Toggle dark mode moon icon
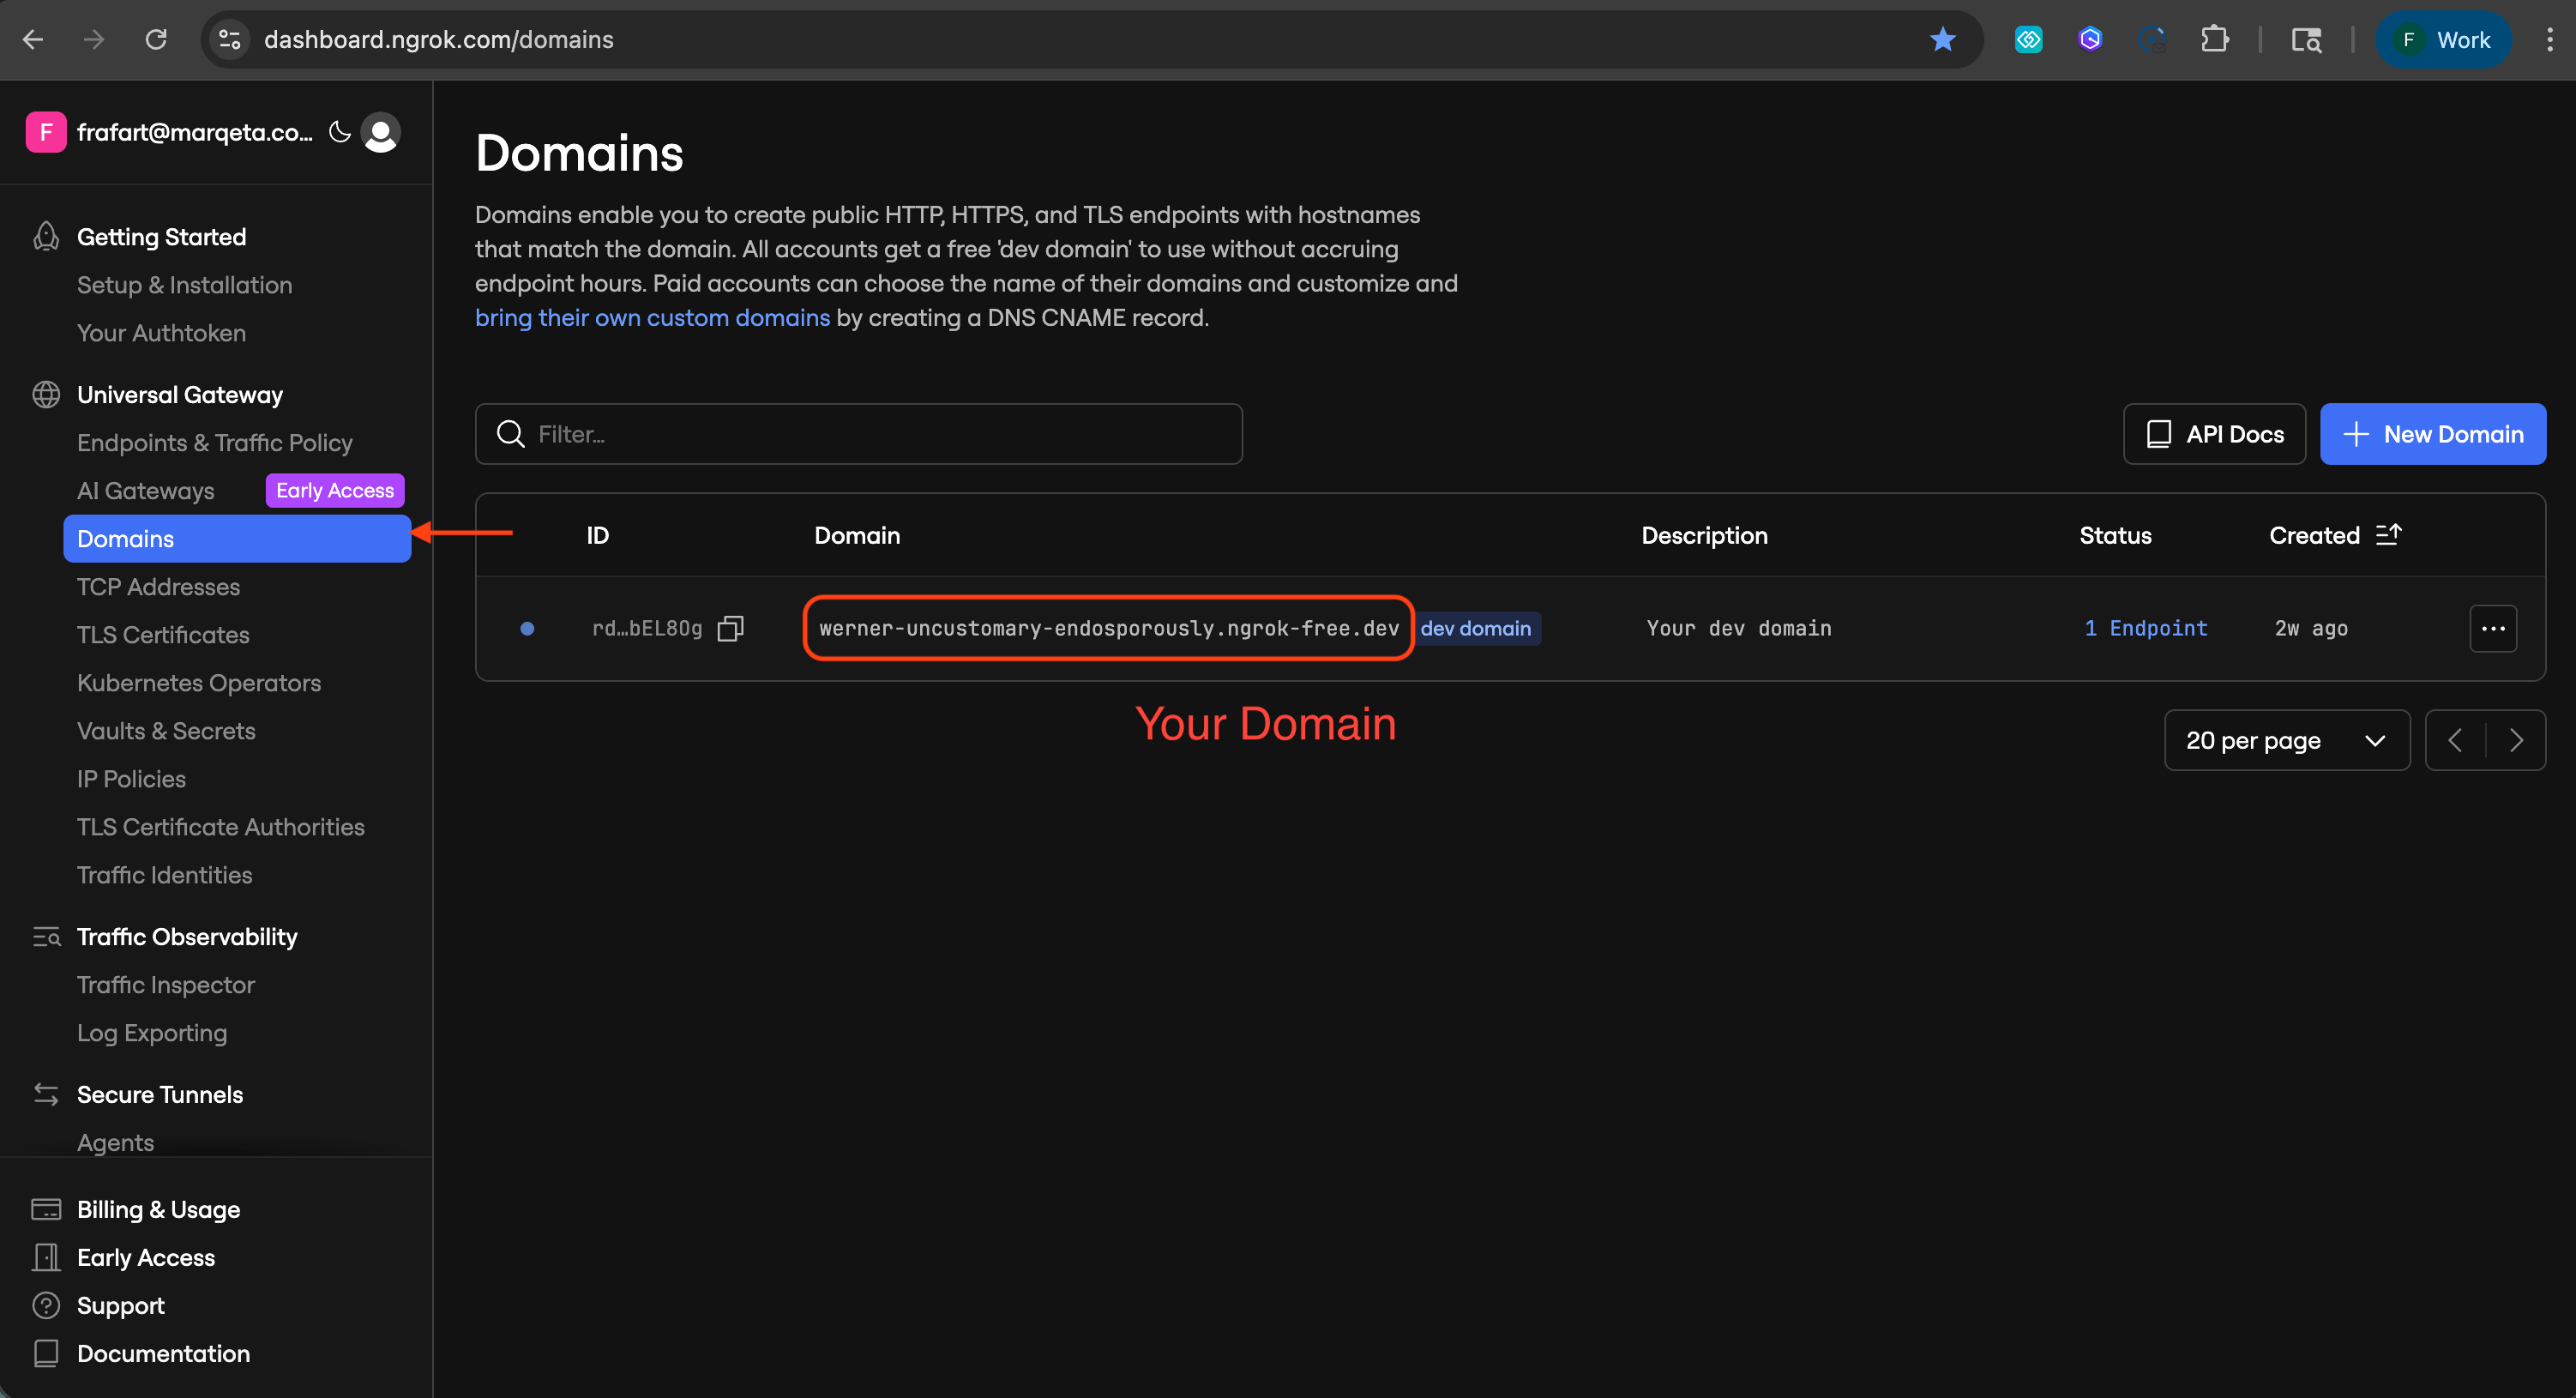 pyautogui.click(x=340, y=132)
